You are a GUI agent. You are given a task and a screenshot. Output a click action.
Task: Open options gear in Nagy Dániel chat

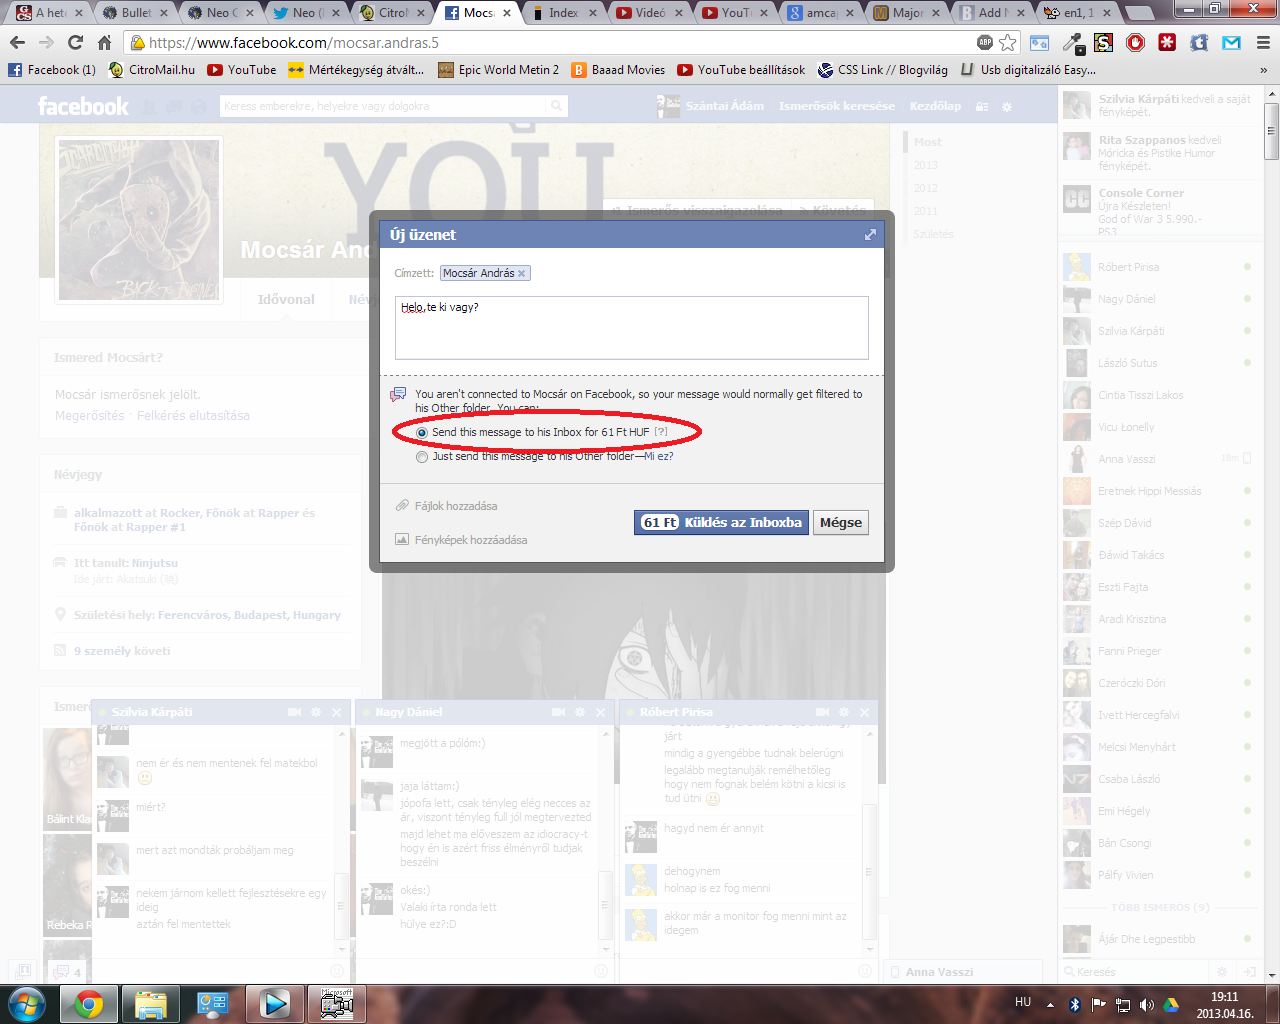(580, 712)
